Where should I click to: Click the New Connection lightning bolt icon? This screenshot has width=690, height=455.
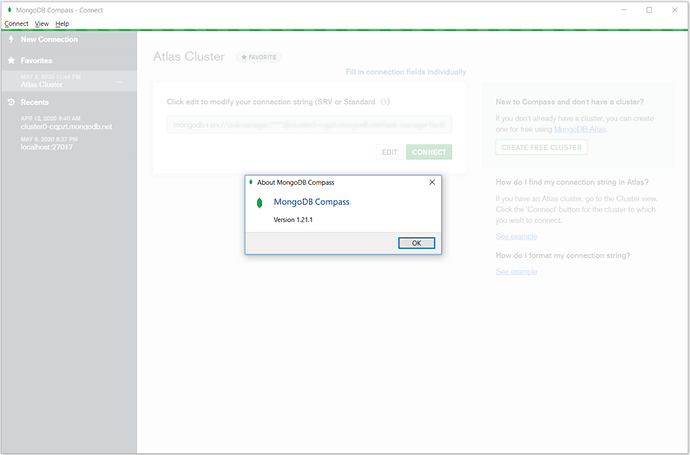point(11,39)
